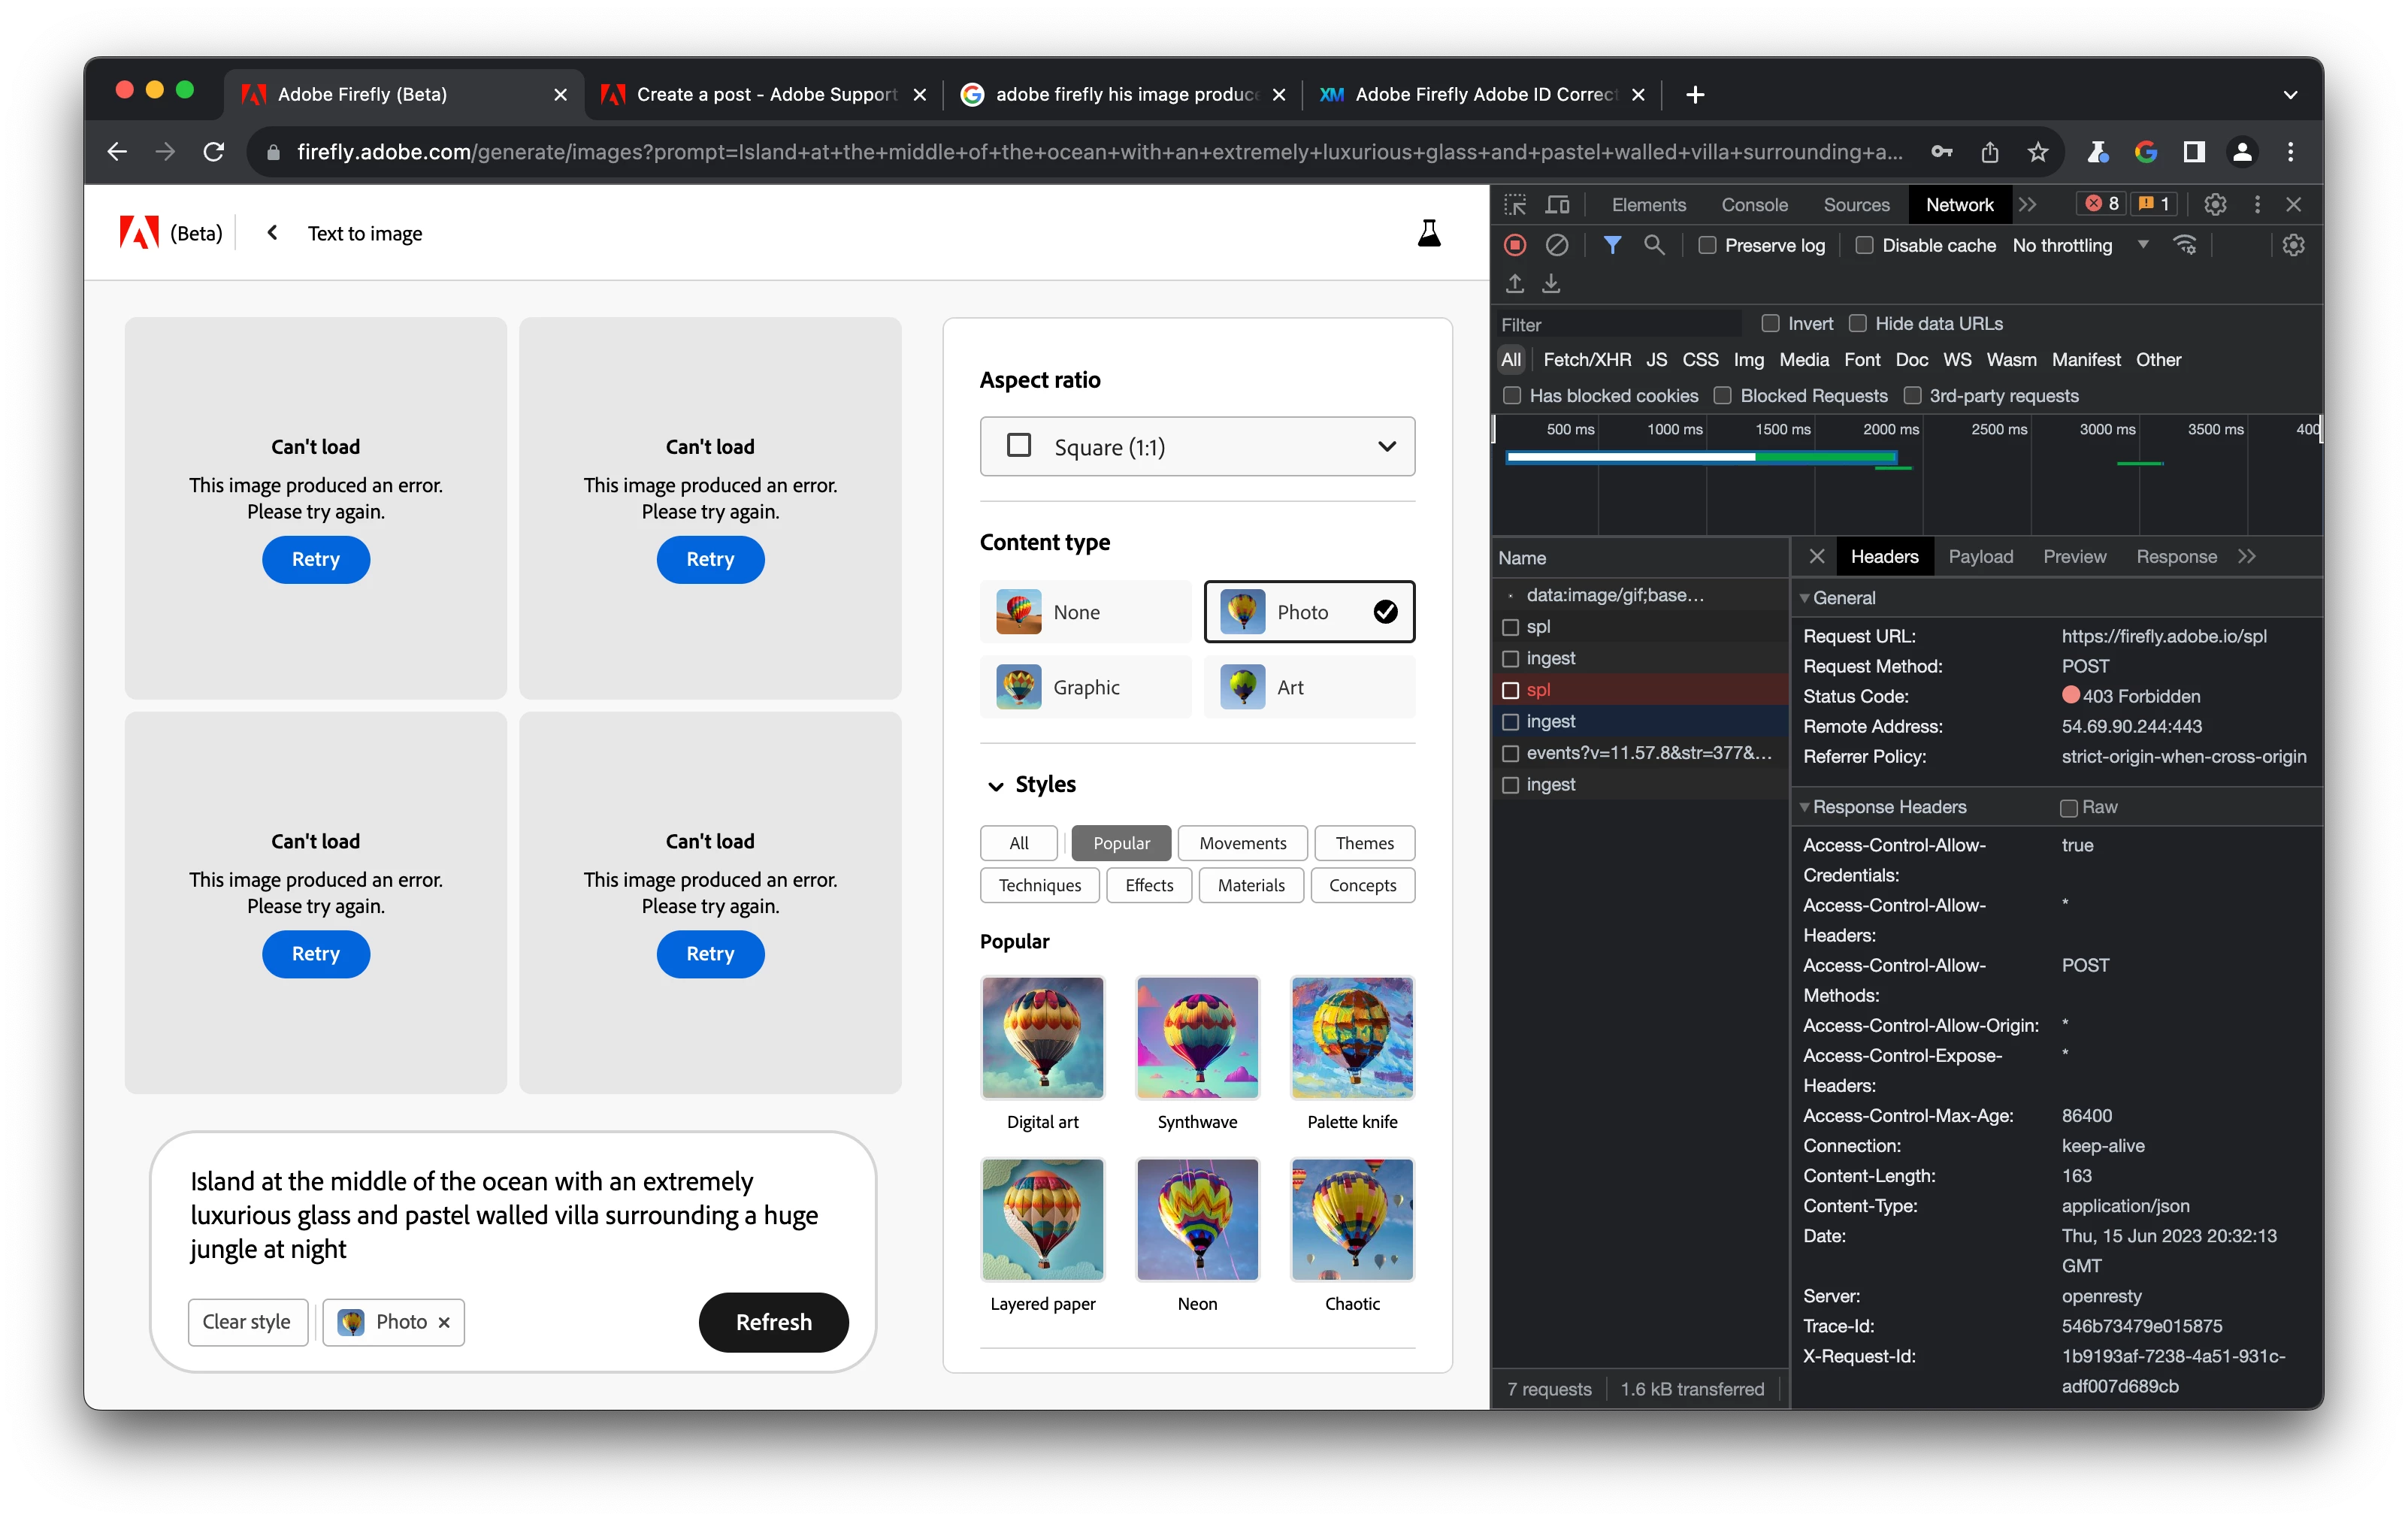Open the Square (1:1) aspect ratio dropdown

[x=1197, y=447]
